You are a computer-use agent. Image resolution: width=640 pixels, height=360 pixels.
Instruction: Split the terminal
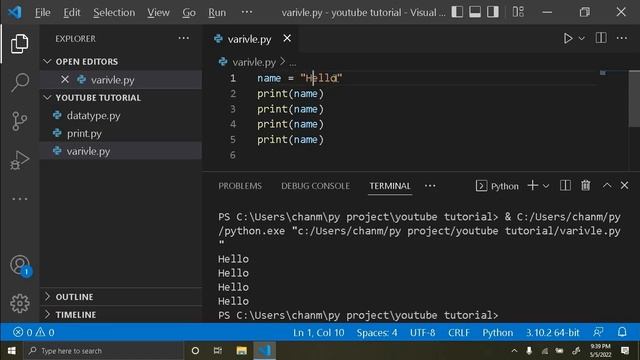[565, 185]
